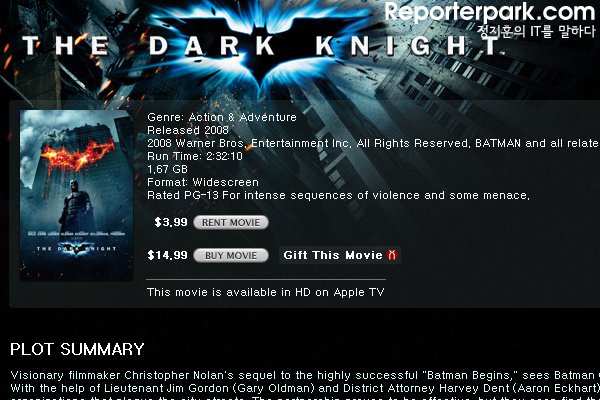Click the RENT MOVIE button

click(231, 222)
